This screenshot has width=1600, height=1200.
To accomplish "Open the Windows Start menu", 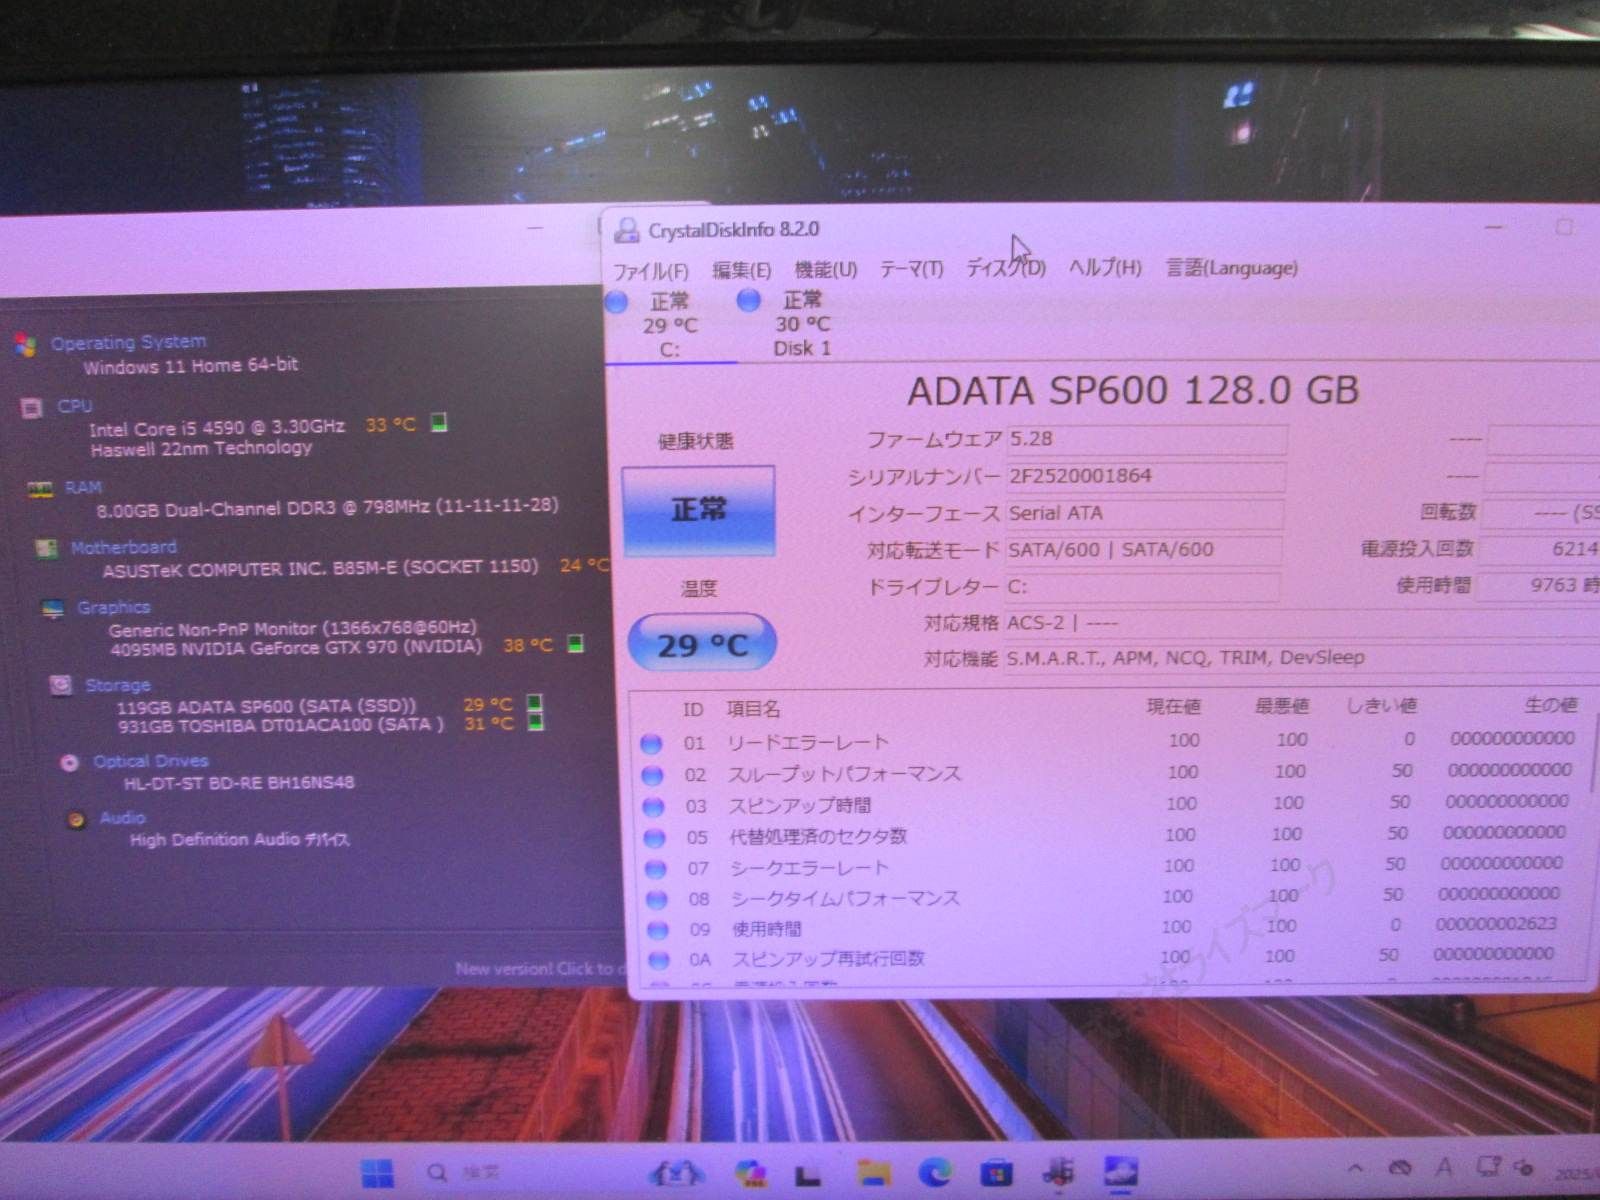I will 377,1172.
